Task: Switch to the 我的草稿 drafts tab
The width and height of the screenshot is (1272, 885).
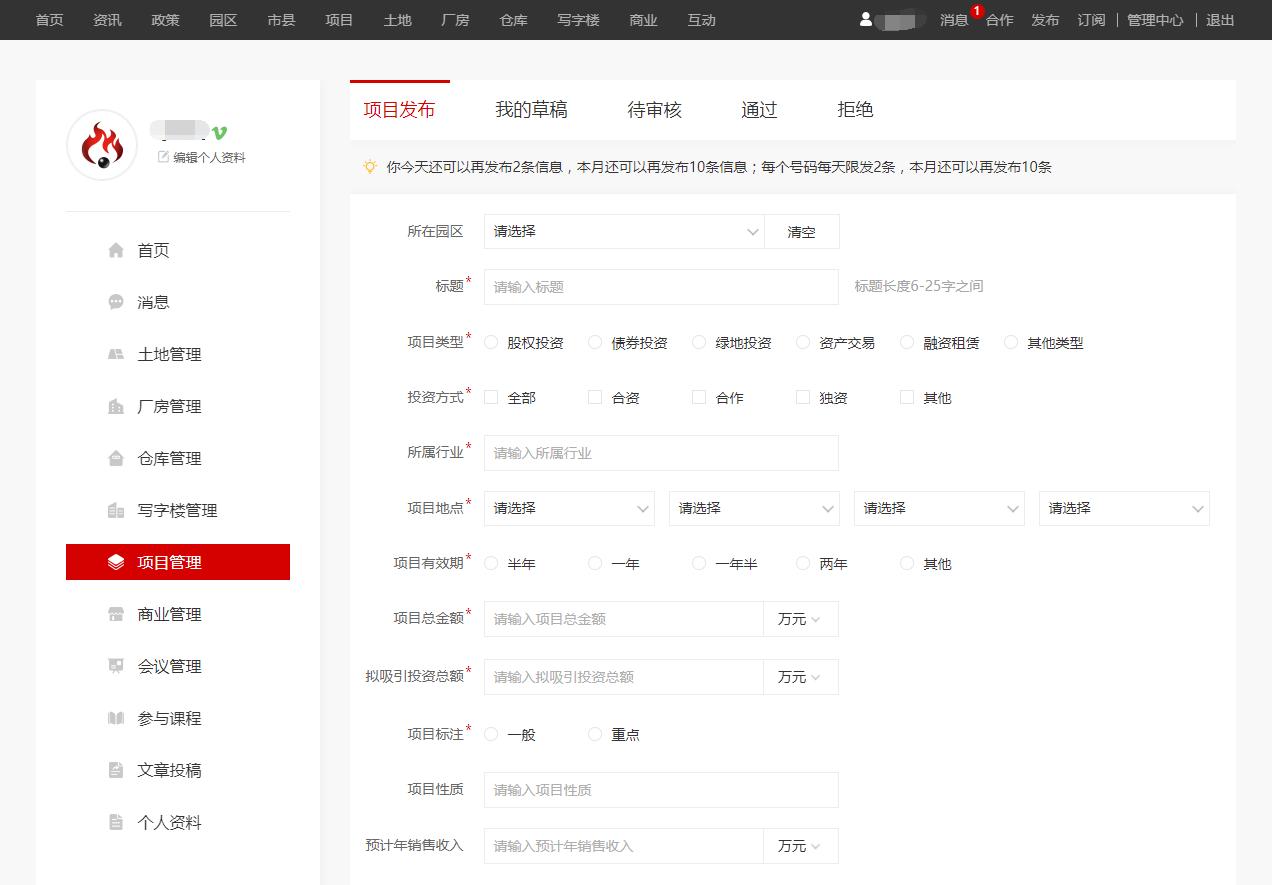Action: pos(530,109)
